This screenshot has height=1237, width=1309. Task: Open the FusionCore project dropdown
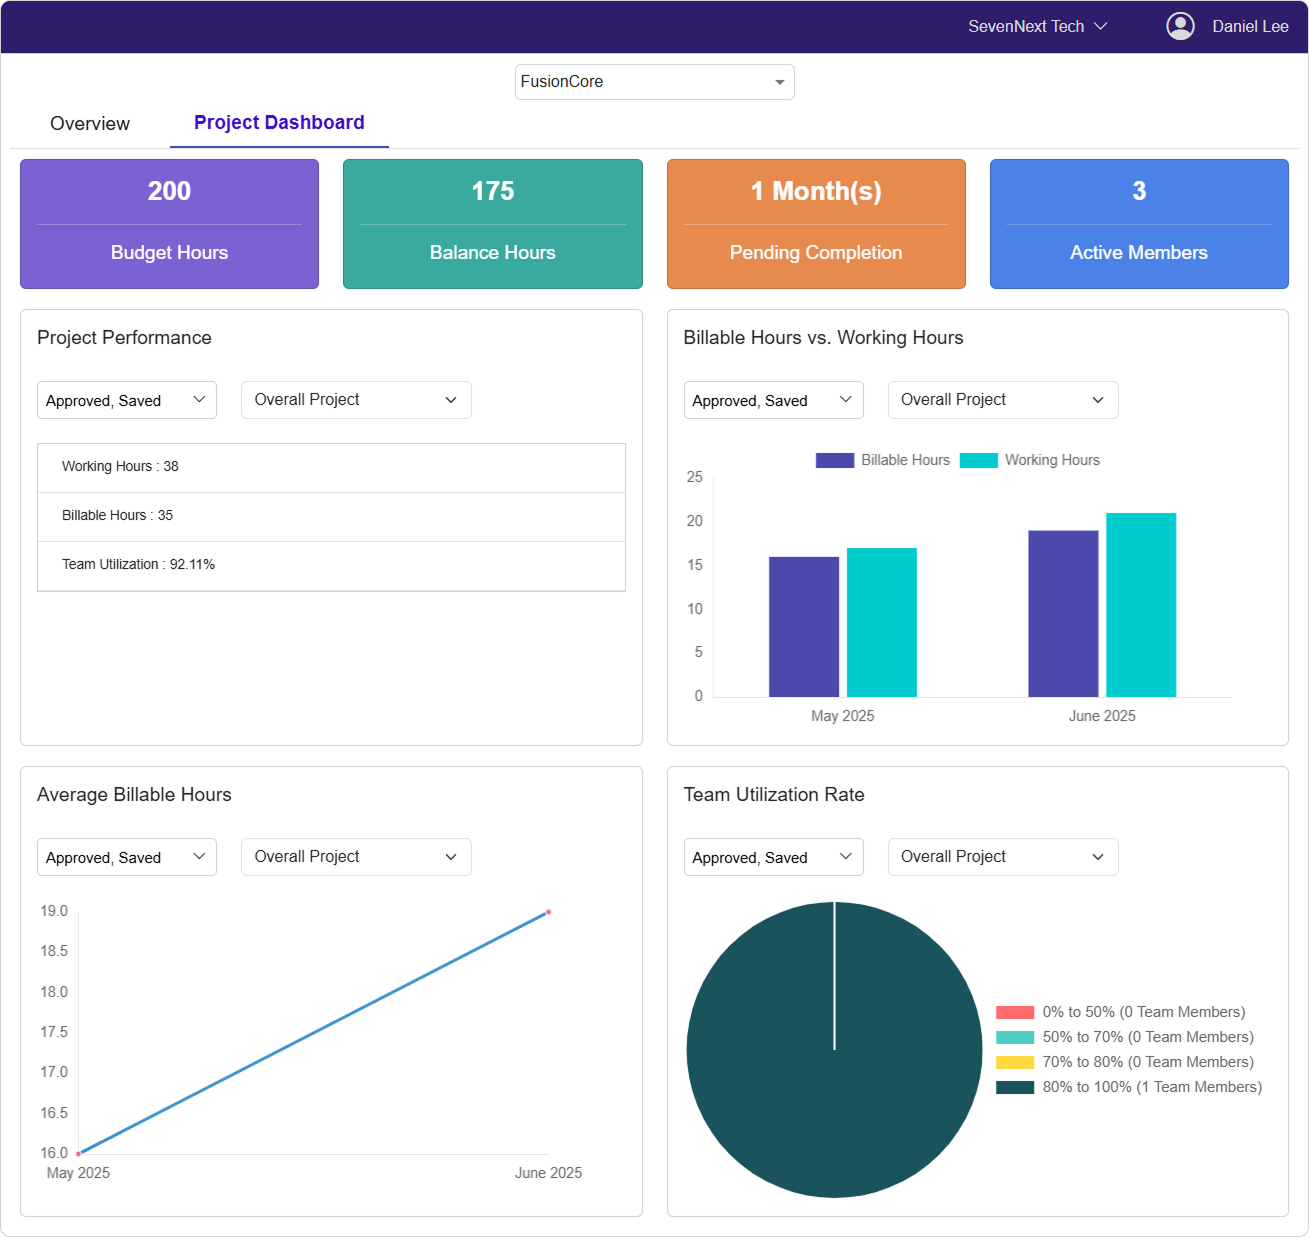click(654, 82)
